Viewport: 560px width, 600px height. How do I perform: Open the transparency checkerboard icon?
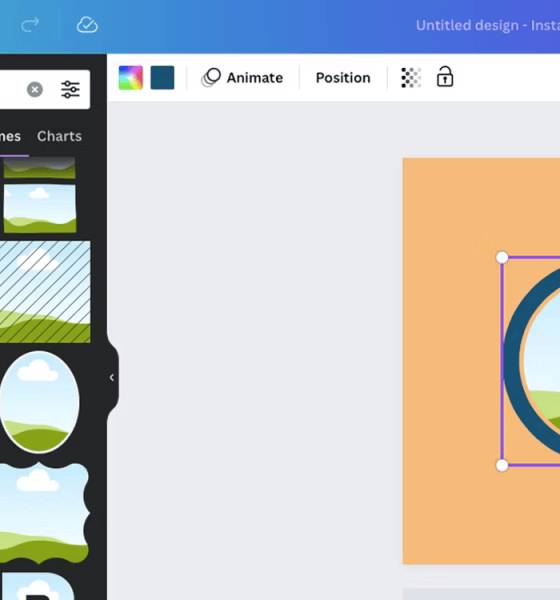click(x=411, y=78)
